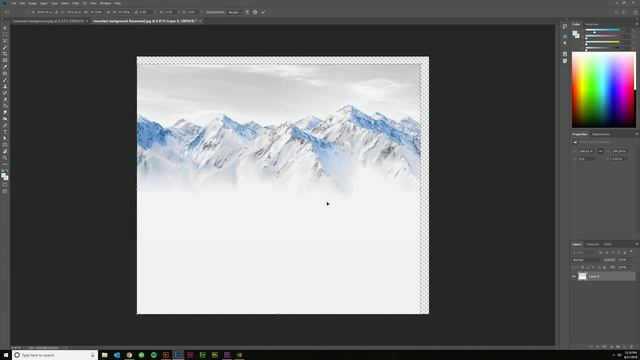The width and height of the screenshot is (640, 360).
Task: Open File Explorer from taskbar
Action: [x=104, y=355]
